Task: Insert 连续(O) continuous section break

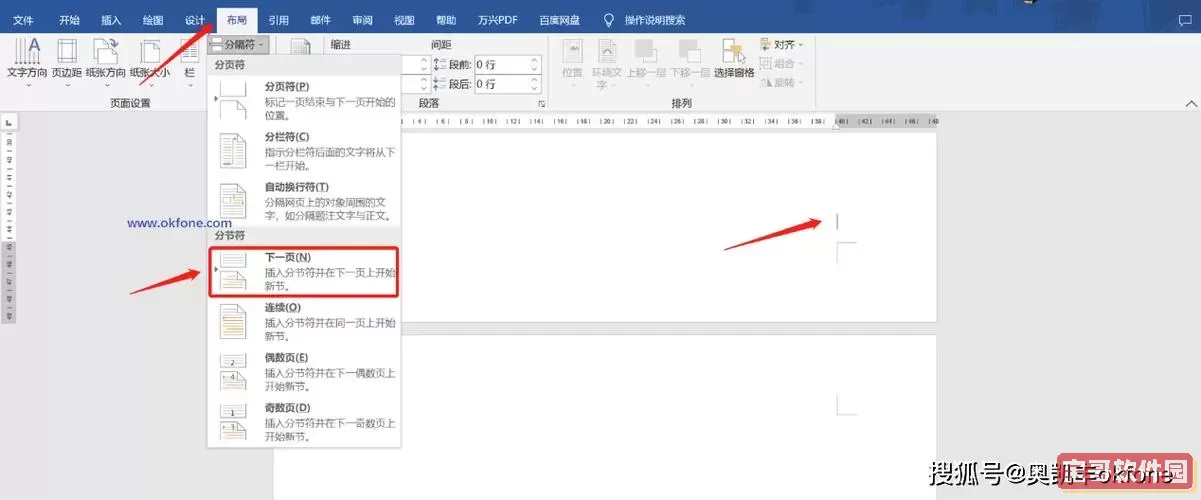Action: [x=305, y=321]
